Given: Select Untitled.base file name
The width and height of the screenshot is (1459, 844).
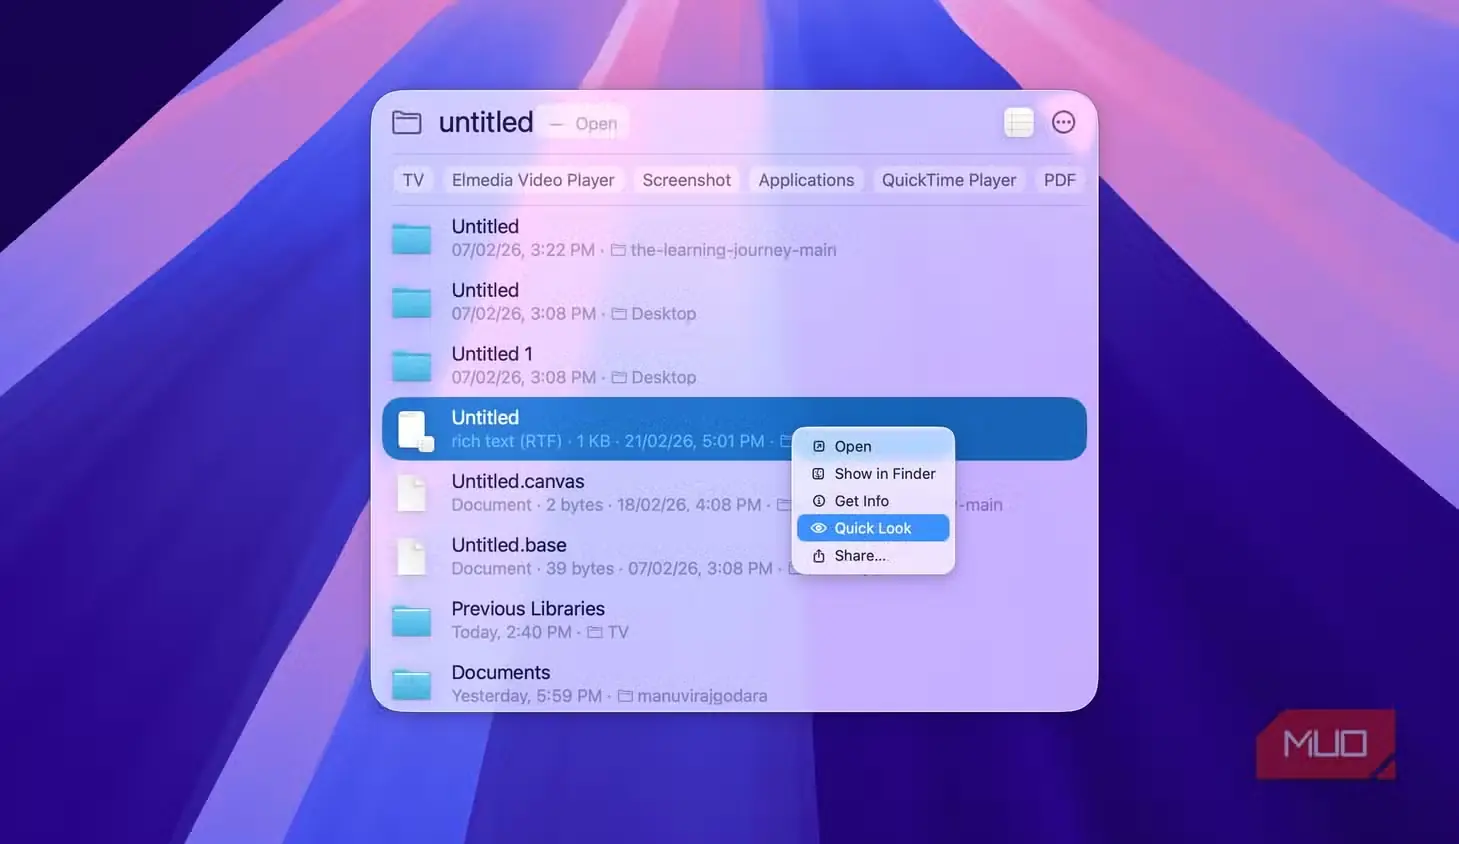Looking at the screenshot, I should pos(509,545).
